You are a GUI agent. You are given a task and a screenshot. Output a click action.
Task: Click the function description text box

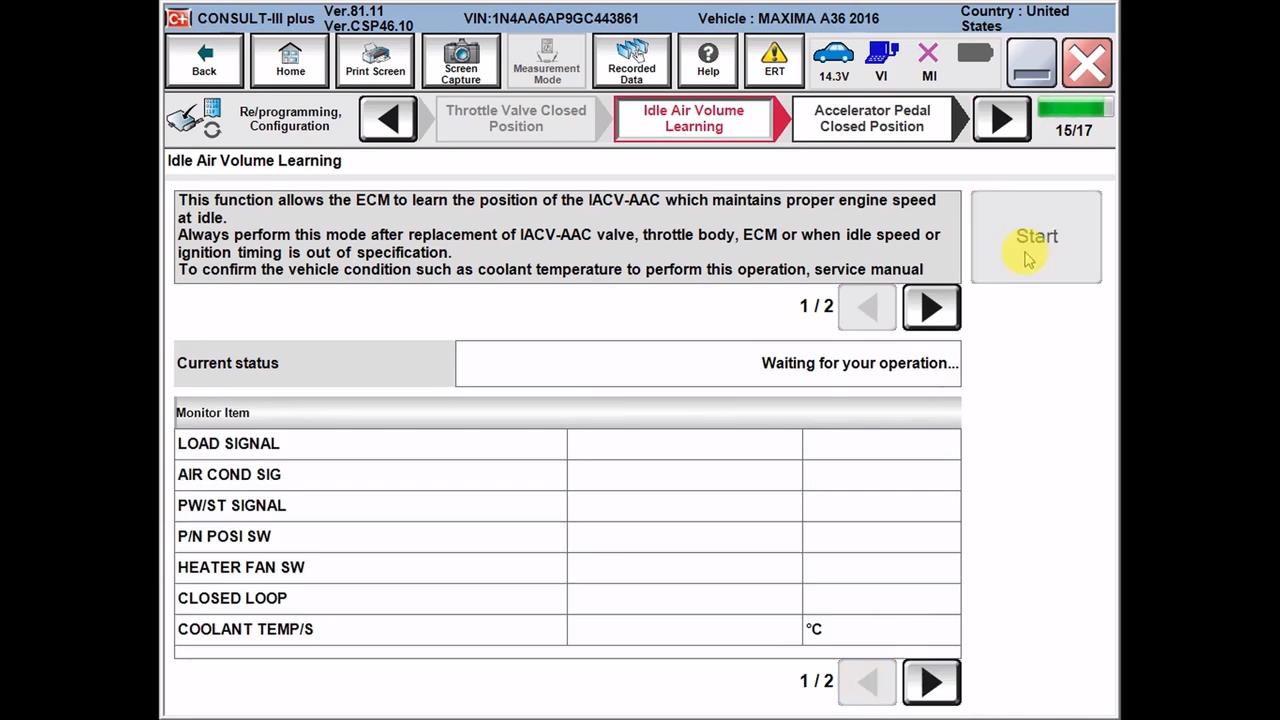(567, 237)
